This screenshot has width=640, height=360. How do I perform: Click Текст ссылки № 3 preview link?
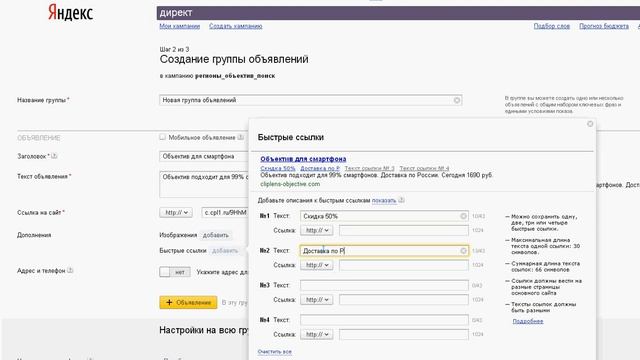[369, 168]
